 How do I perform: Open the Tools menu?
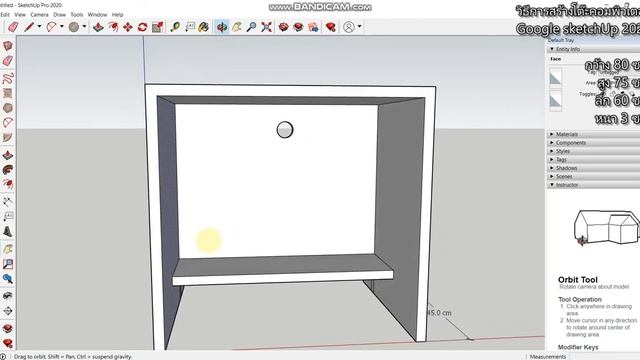click(77, 14)
